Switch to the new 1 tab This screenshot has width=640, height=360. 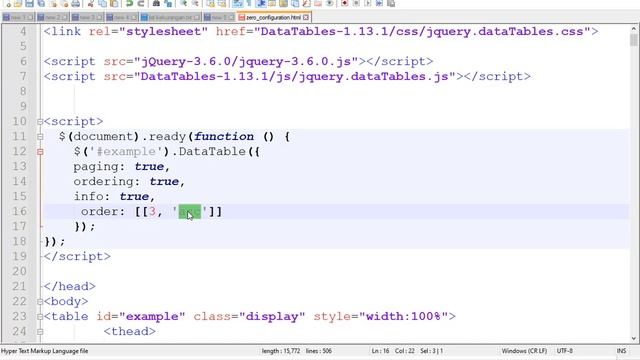click(x=18, y=18)
